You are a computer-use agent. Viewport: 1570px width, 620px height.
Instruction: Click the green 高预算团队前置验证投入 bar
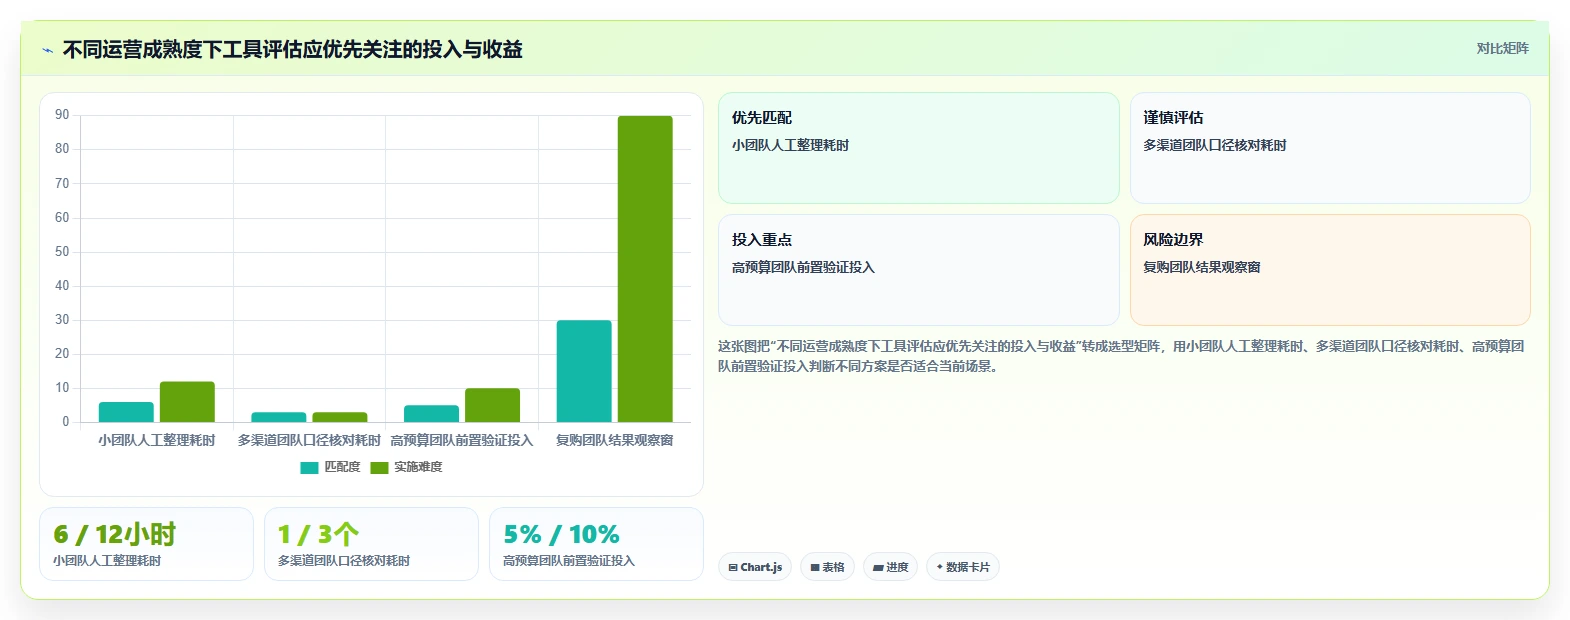492,405
